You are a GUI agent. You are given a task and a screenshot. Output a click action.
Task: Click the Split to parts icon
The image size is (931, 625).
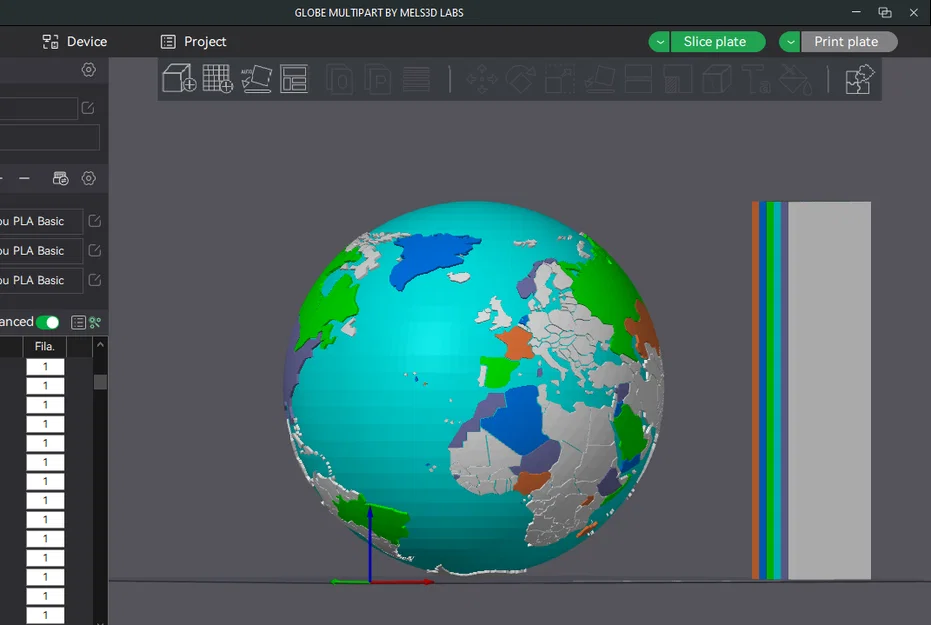378,79
